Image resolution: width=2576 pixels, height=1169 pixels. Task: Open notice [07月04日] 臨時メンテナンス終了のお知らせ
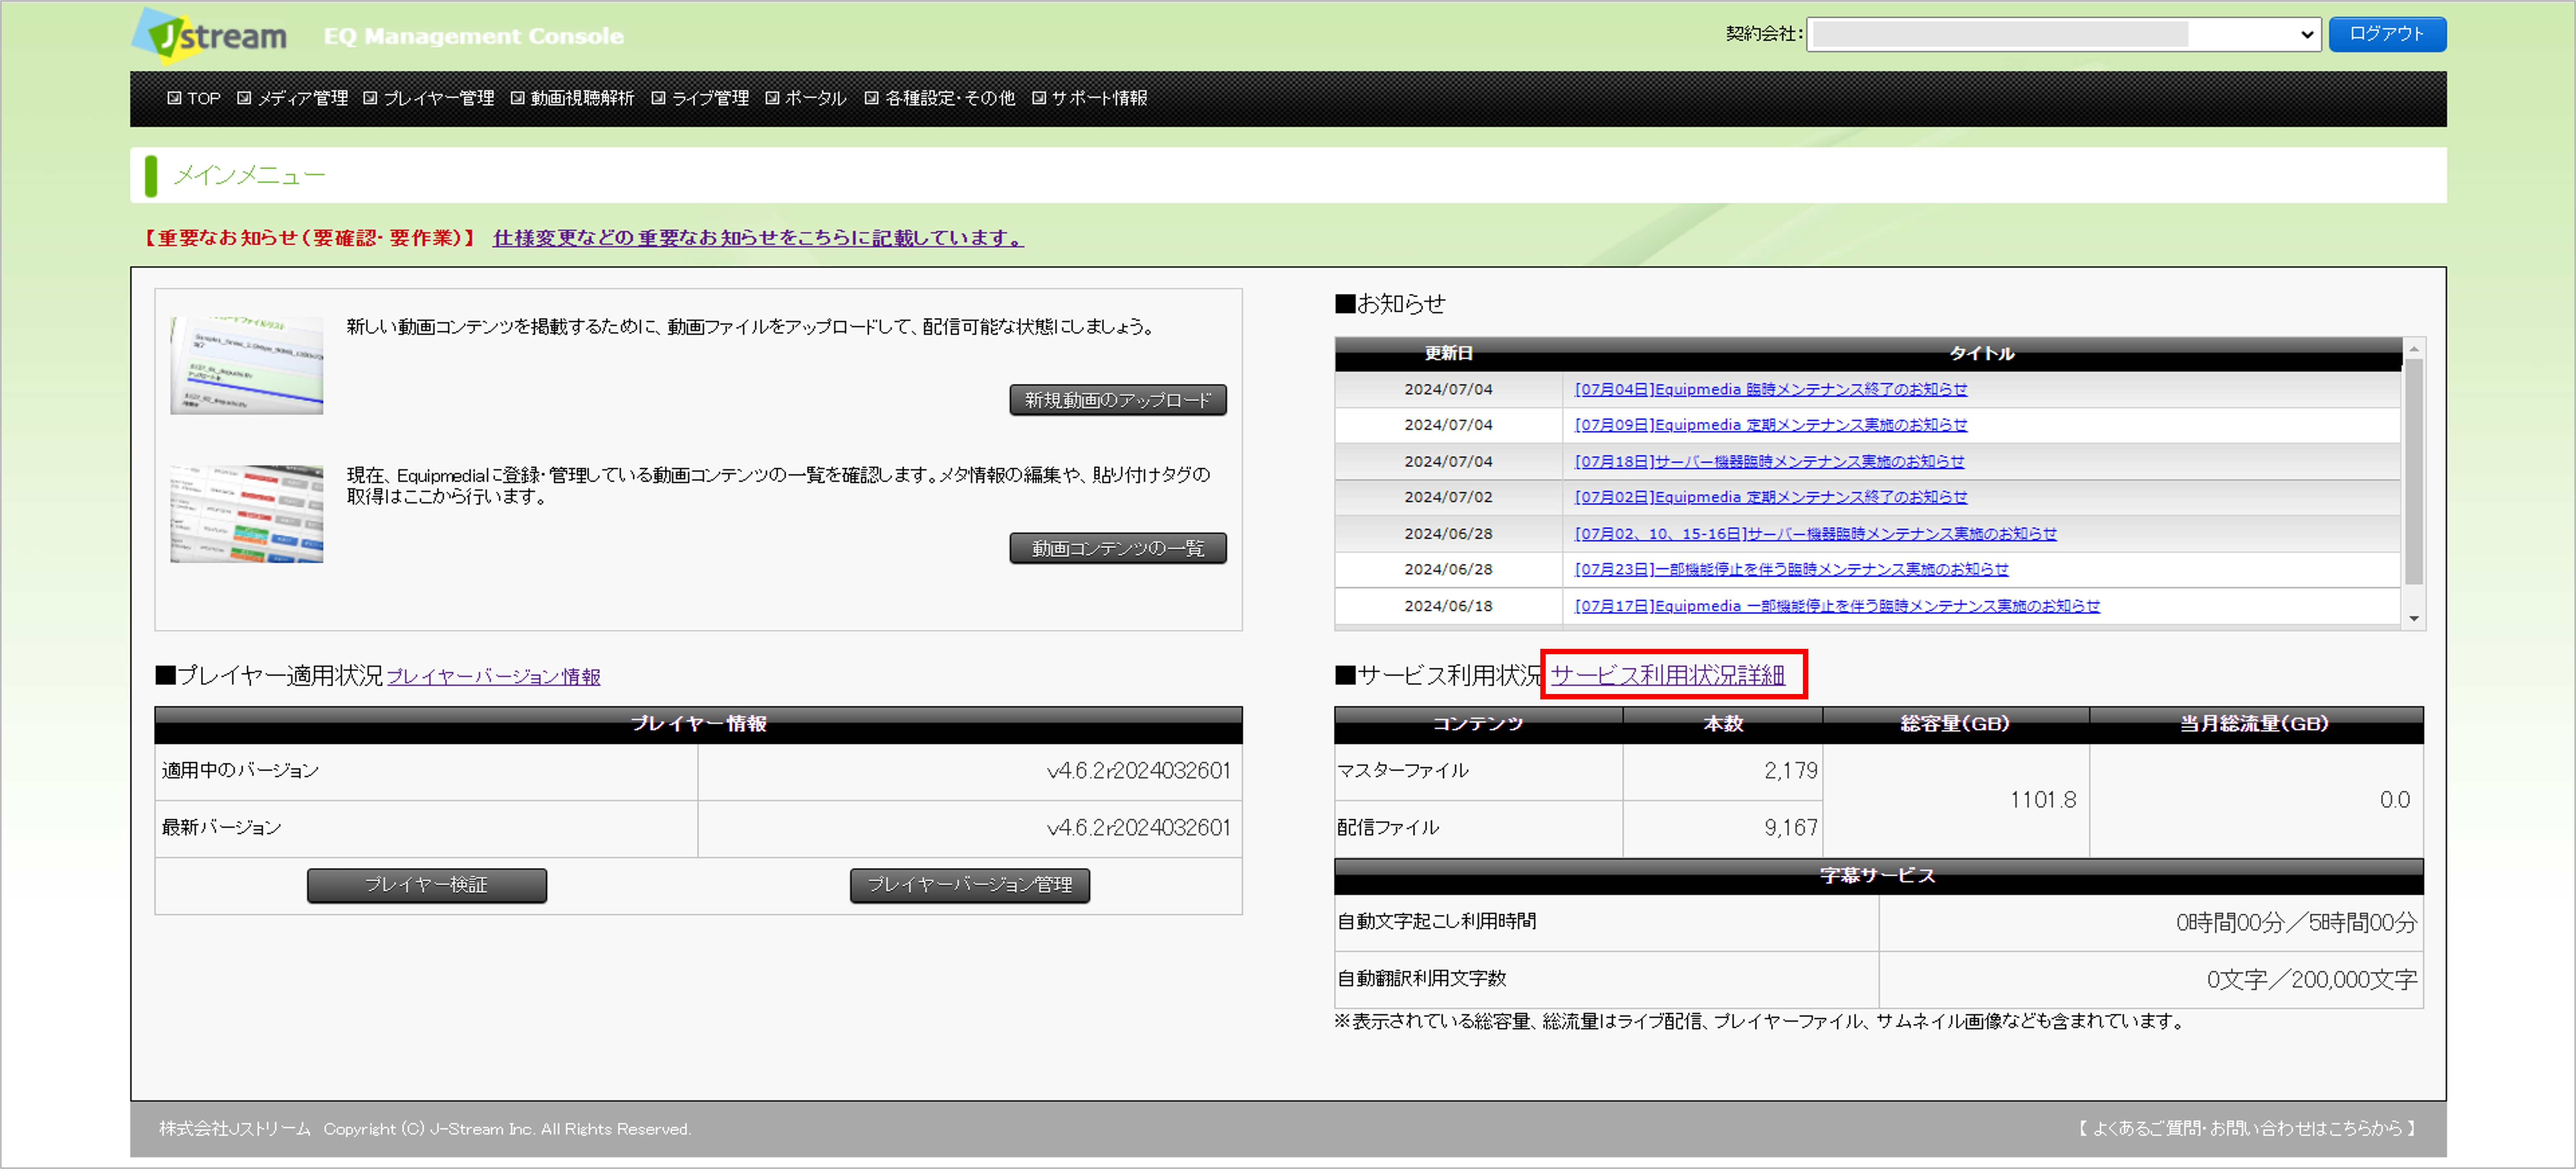pos(1771,389)
